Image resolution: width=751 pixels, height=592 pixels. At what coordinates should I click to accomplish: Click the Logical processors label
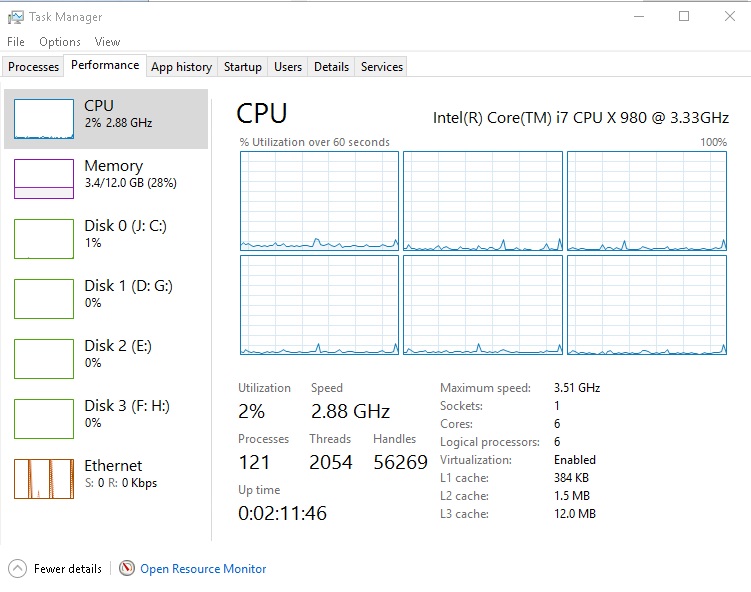click(490, 442)
